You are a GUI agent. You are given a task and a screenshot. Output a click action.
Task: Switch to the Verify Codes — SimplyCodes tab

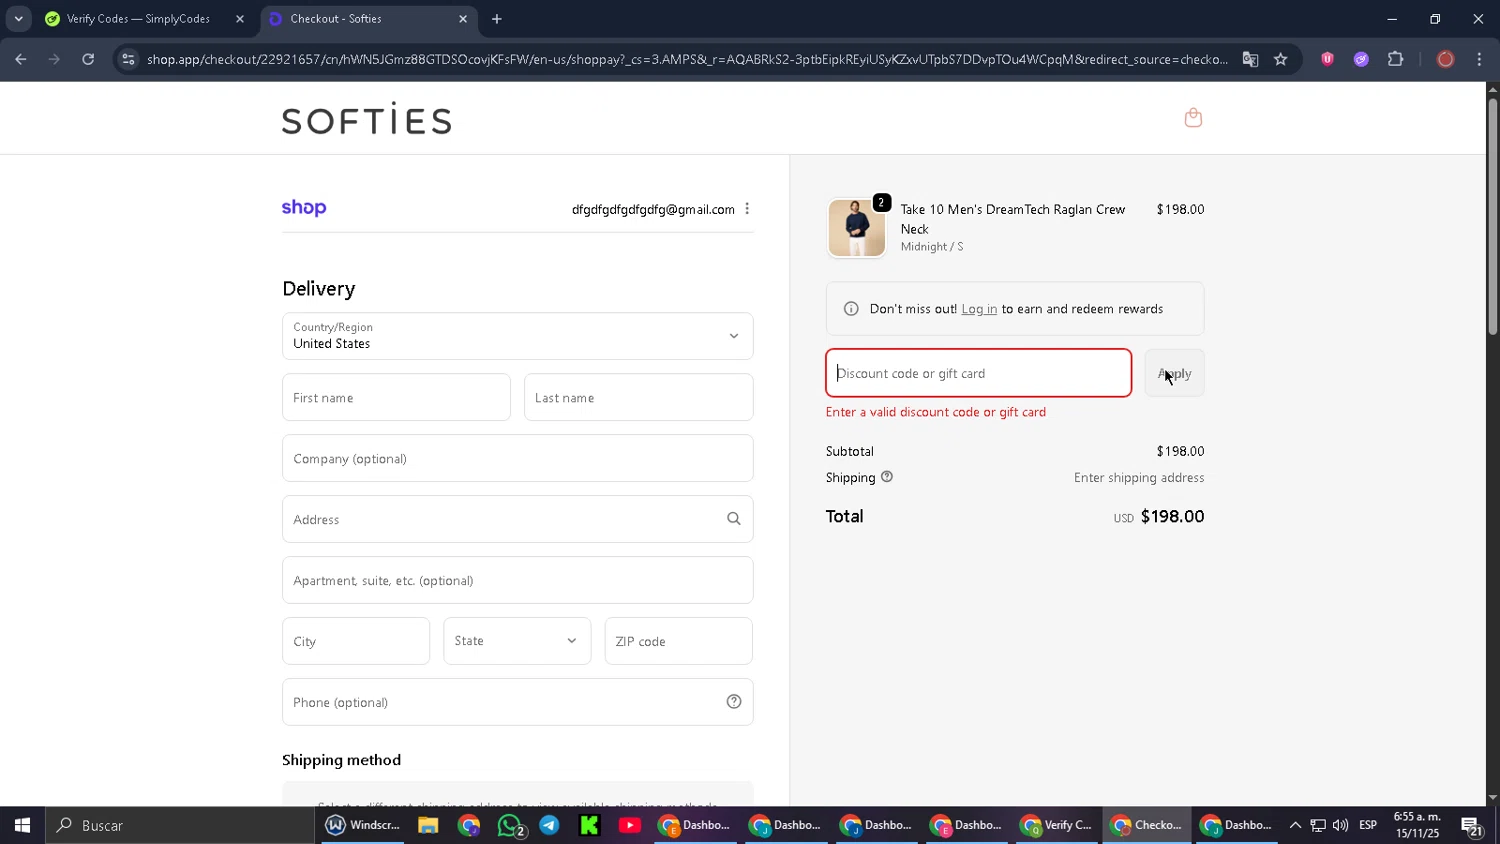point(140,19)
